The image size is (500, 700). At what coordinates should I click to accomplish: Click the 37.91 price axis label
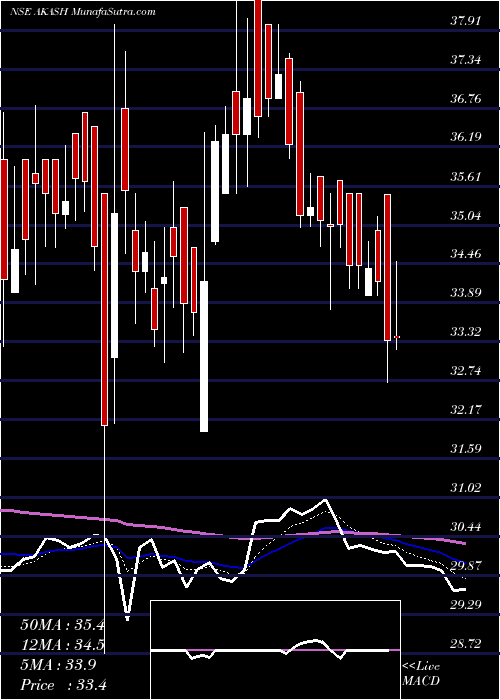pyautogui.click(x=466, y=21)
